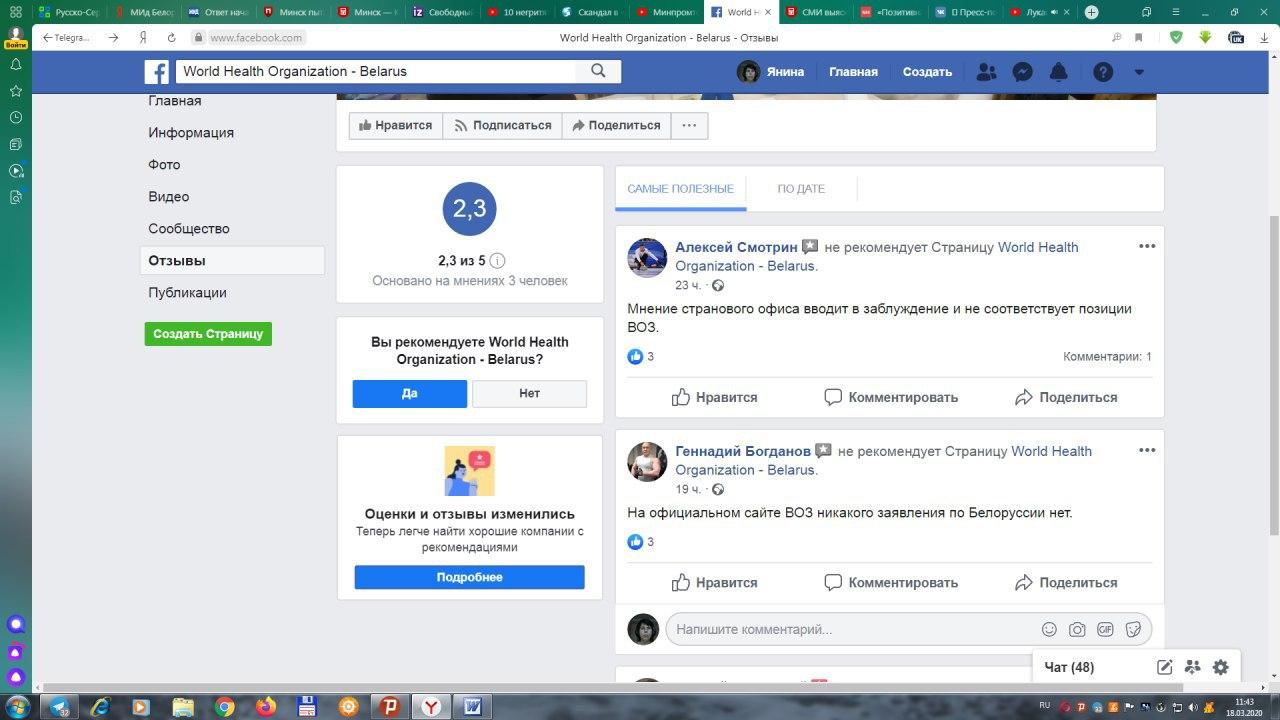Open Telegram in Windows taskbar
Image resolution: width=1280 pixels, height=720 pixels.
coord(60,707)
